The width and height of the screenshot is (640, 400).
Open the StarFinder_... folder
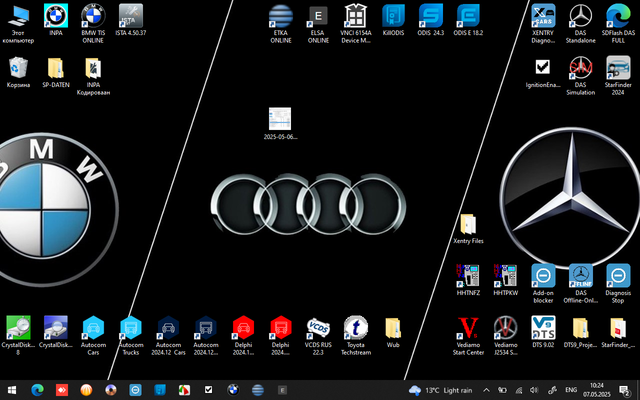[618, 332]
